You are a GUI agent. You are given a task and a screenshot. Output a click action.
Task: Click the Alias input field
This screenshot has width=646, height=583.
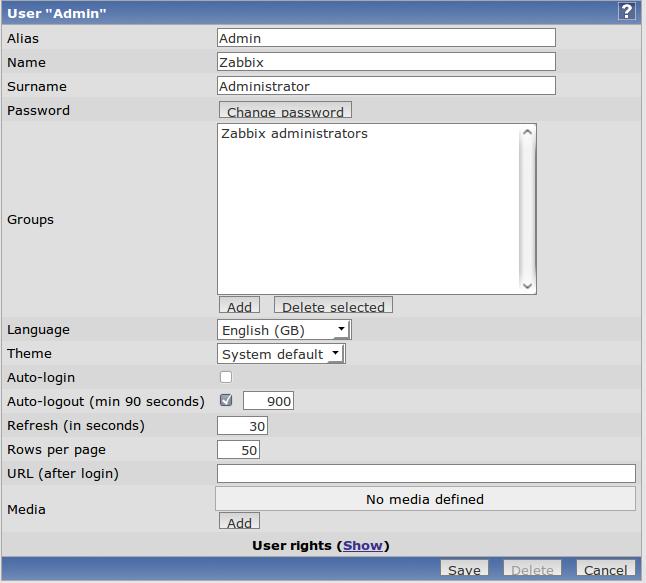pos(385,38)
